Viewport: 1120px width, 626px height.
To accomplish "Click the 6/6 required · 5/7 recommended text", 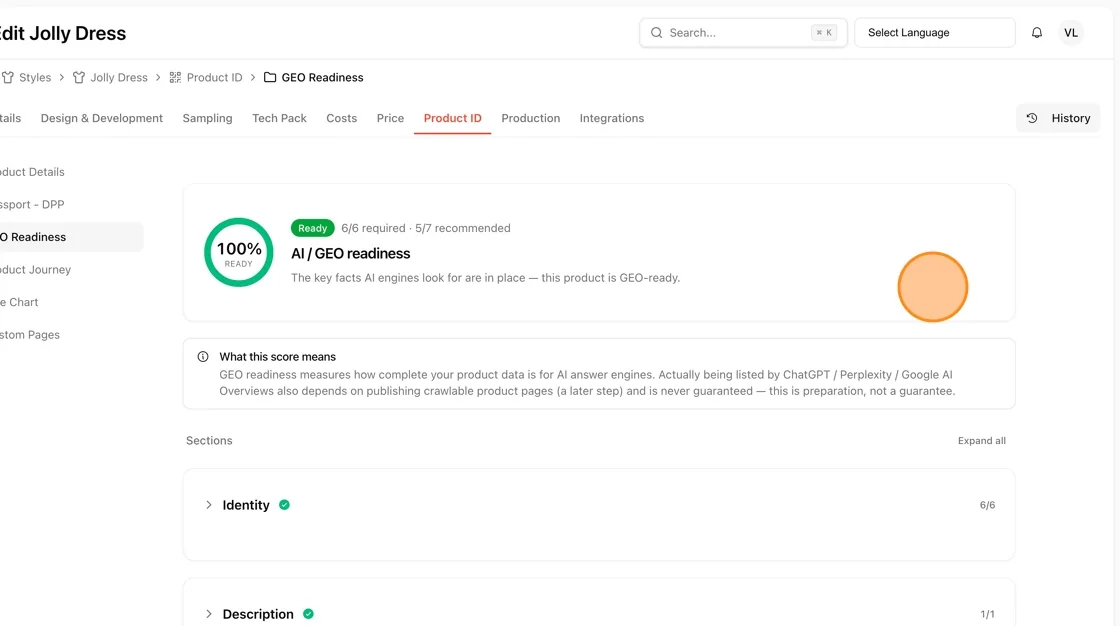I will [x=426, y=228].
